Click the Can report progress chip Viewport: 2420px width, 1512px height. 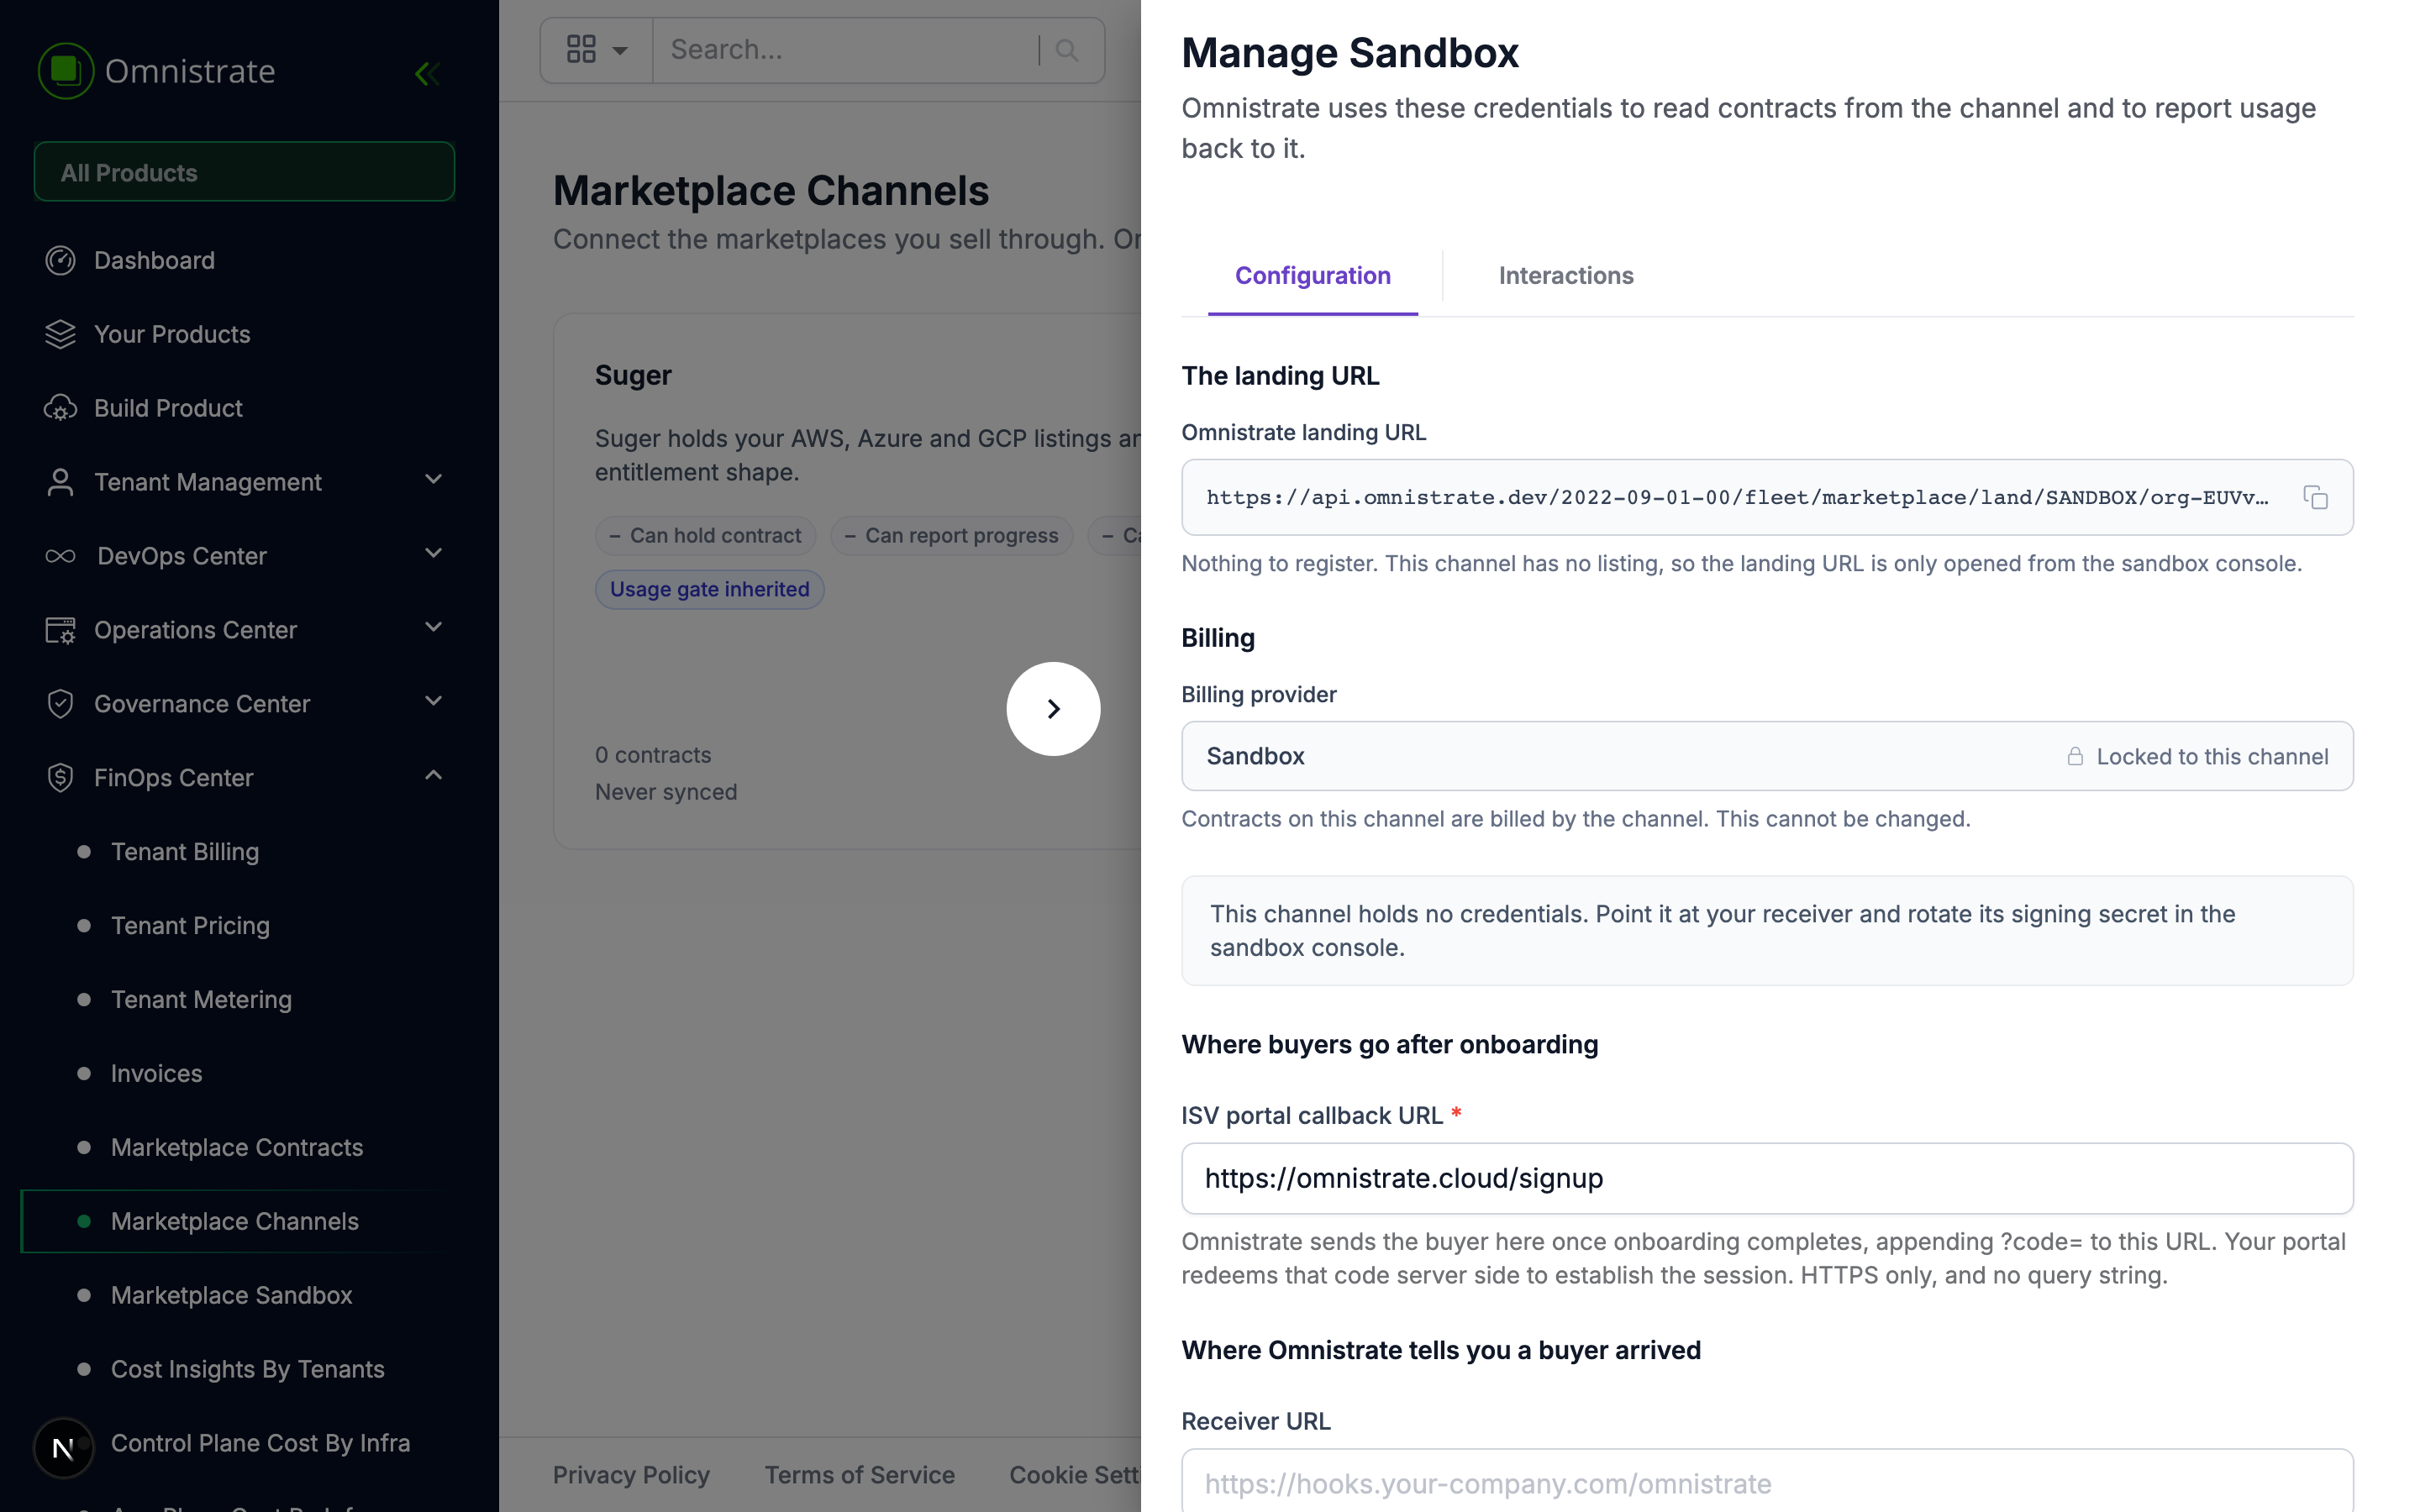coord(951,536)
